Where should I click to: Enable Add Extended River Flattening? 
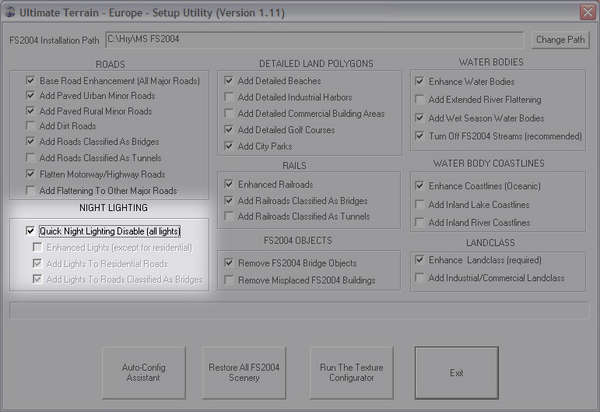420,100
